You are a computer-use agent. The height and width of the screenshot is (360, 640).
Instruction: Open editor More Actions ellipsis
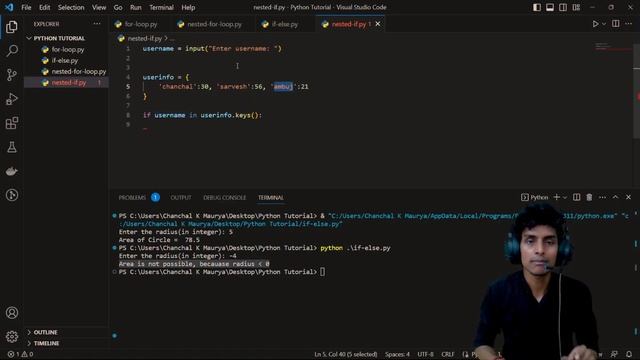(629, 24)
